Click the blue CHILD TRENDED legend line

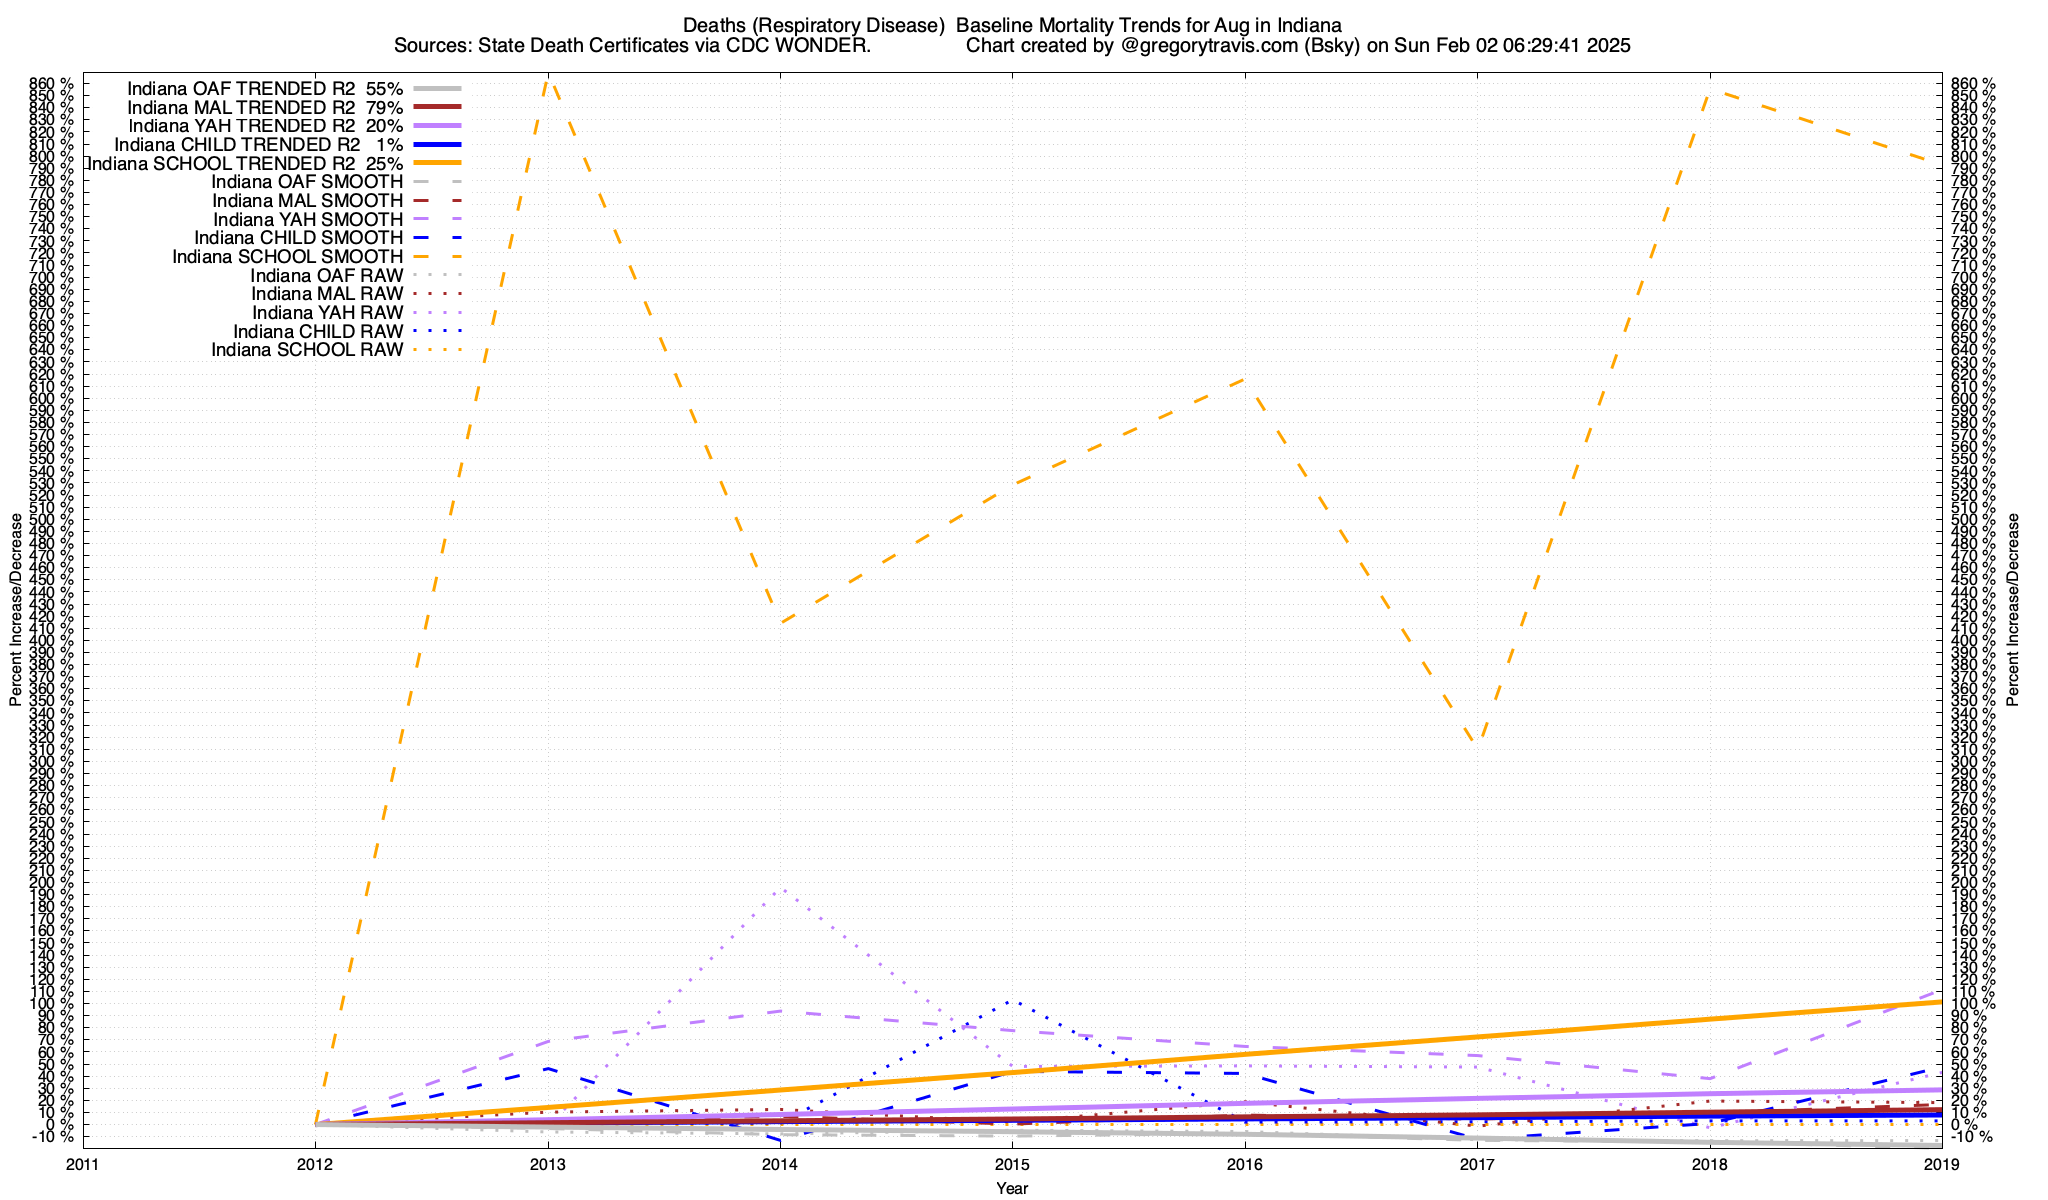(x=436, y=144)
